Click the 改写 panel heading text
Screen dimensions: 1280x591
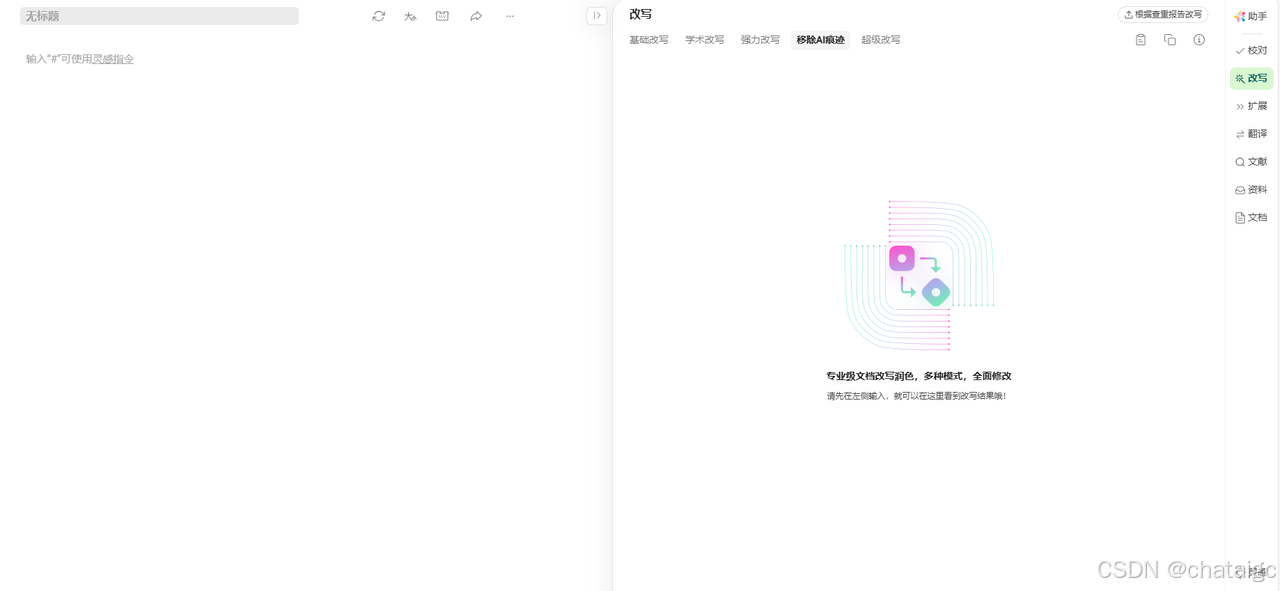[x=641, y=14]
